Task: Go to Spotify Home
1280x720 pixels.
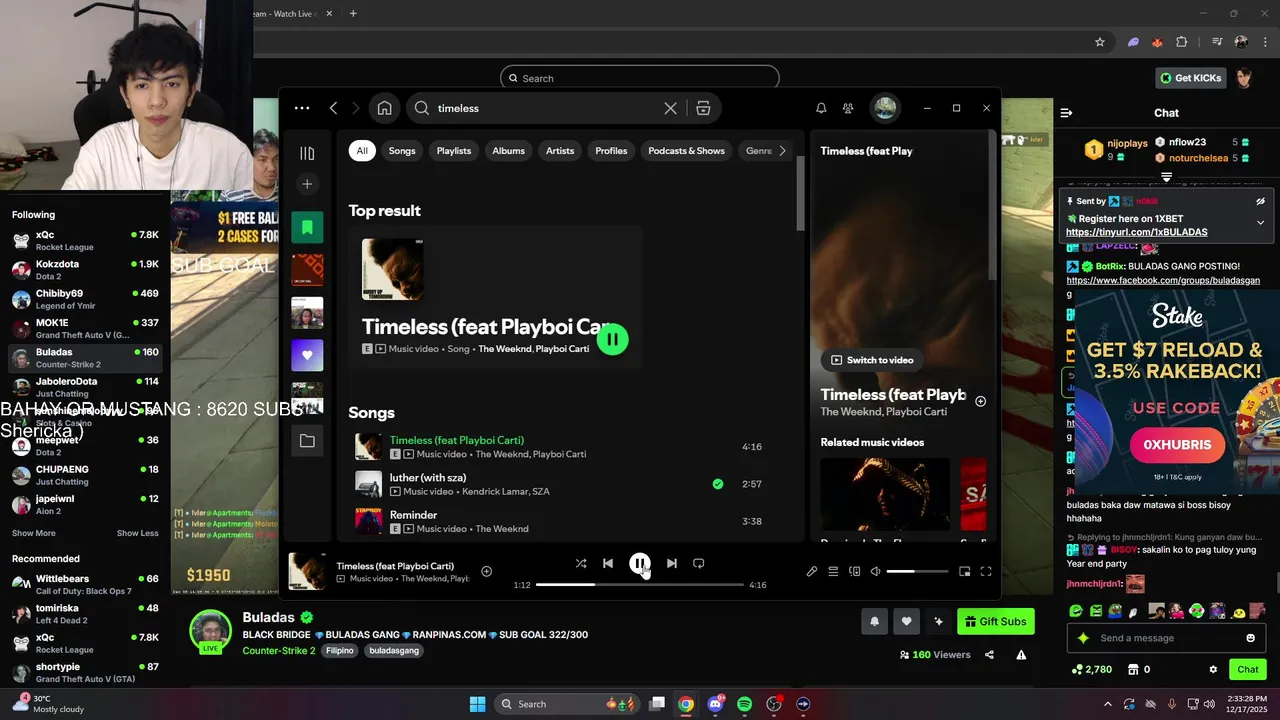Action: 384,108
